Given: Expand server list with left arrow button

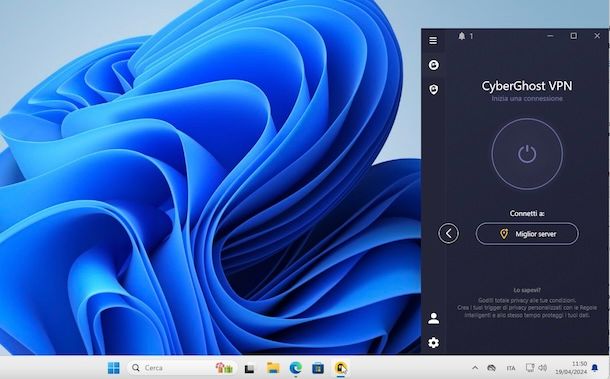Looking at the screenshot, I should pos(448,233).
